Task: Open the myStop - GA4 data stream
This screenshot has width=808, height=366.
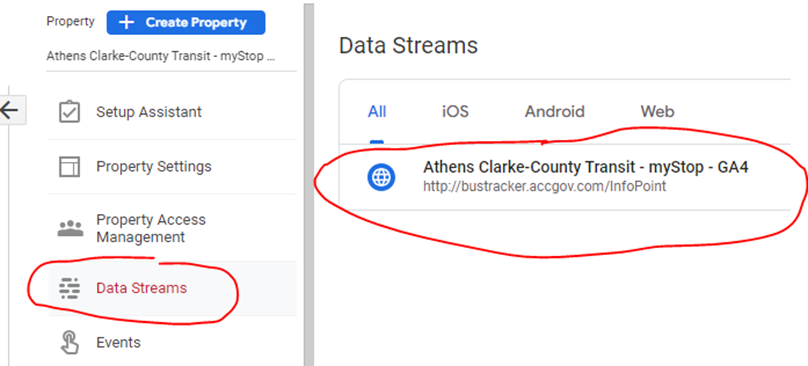Action: pyautogui.click(x=564, y=177)
